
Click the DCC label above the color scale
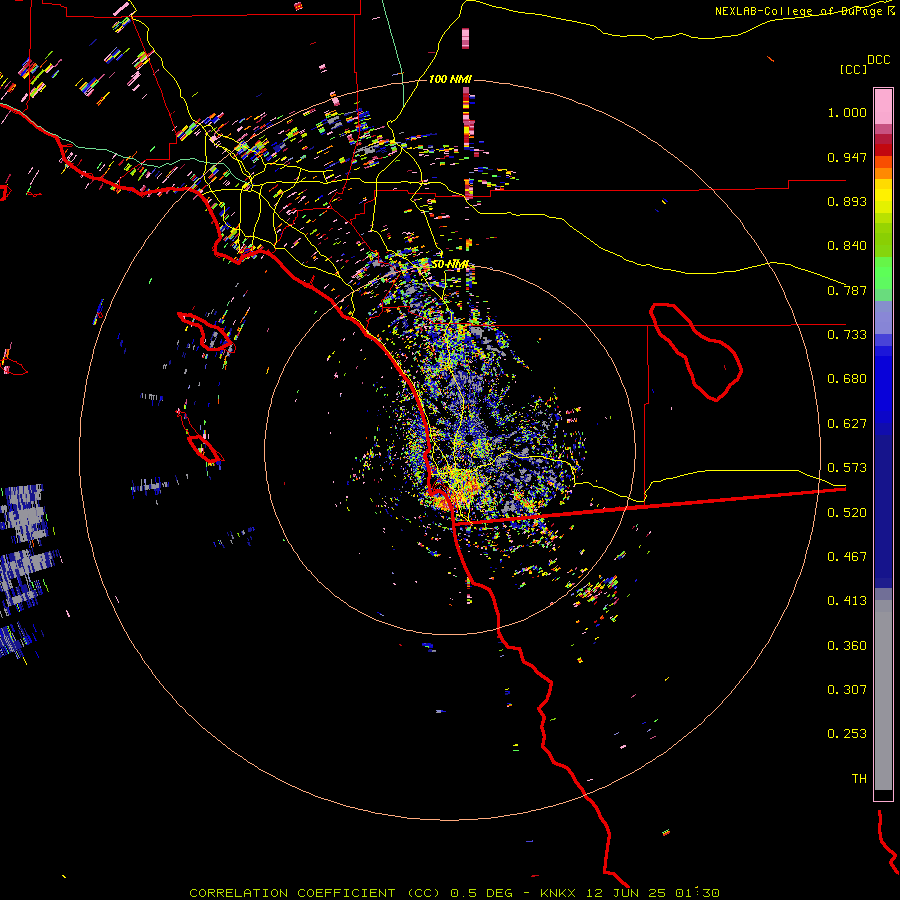click(879, 60)
